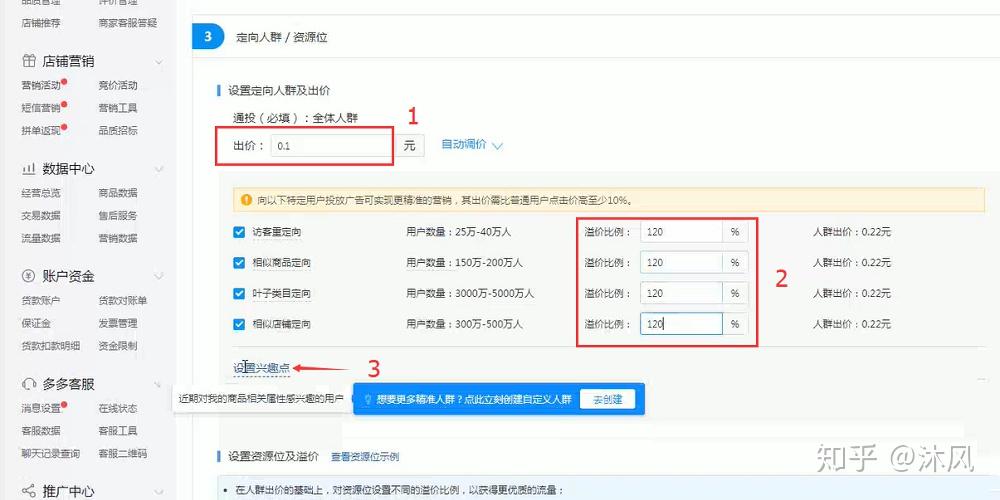
Task: Open 商家客服答疑 in the sidebar
Action: pos(128,23)
